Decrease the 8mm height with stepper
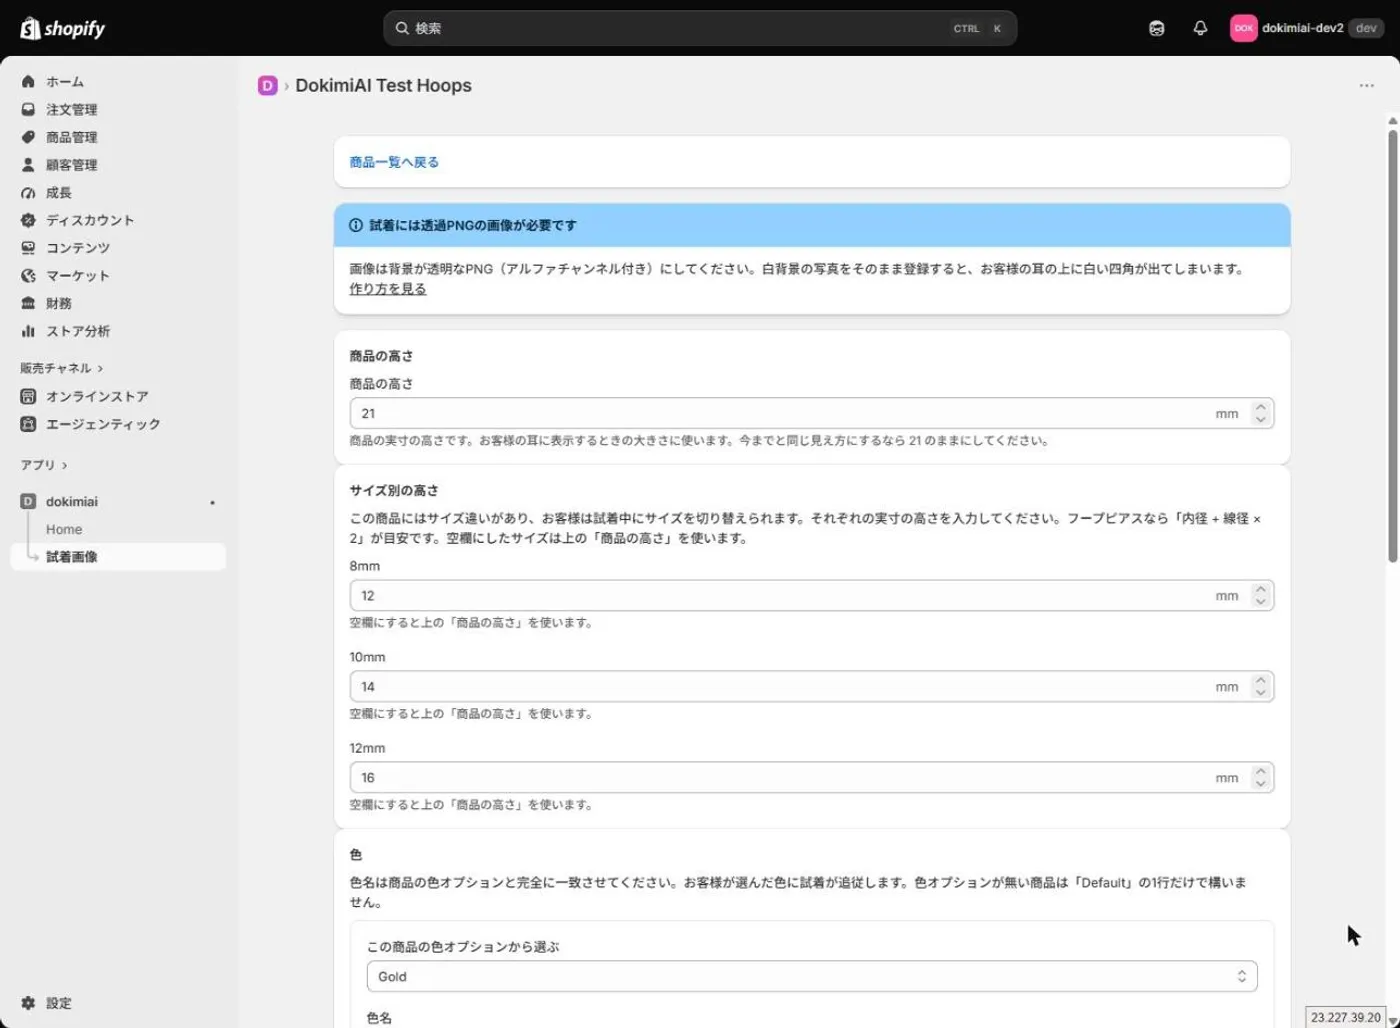This screenshot has height=1028, width=1400. click(x=1261, y=602)
